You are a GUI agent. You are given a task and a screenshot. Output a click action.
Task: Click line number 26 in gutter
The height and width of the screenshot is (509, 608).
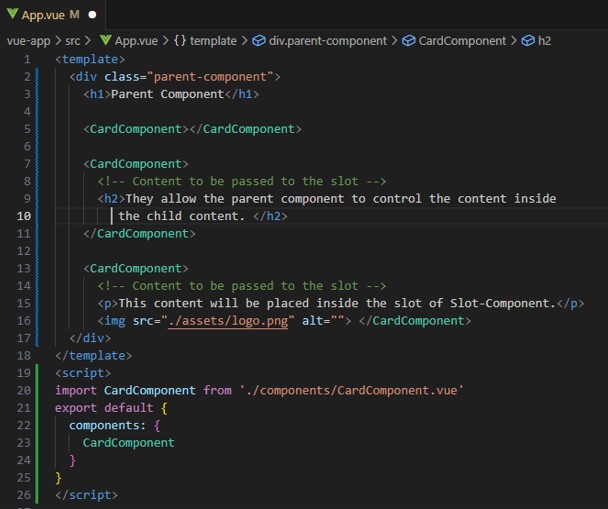point(24,495)
